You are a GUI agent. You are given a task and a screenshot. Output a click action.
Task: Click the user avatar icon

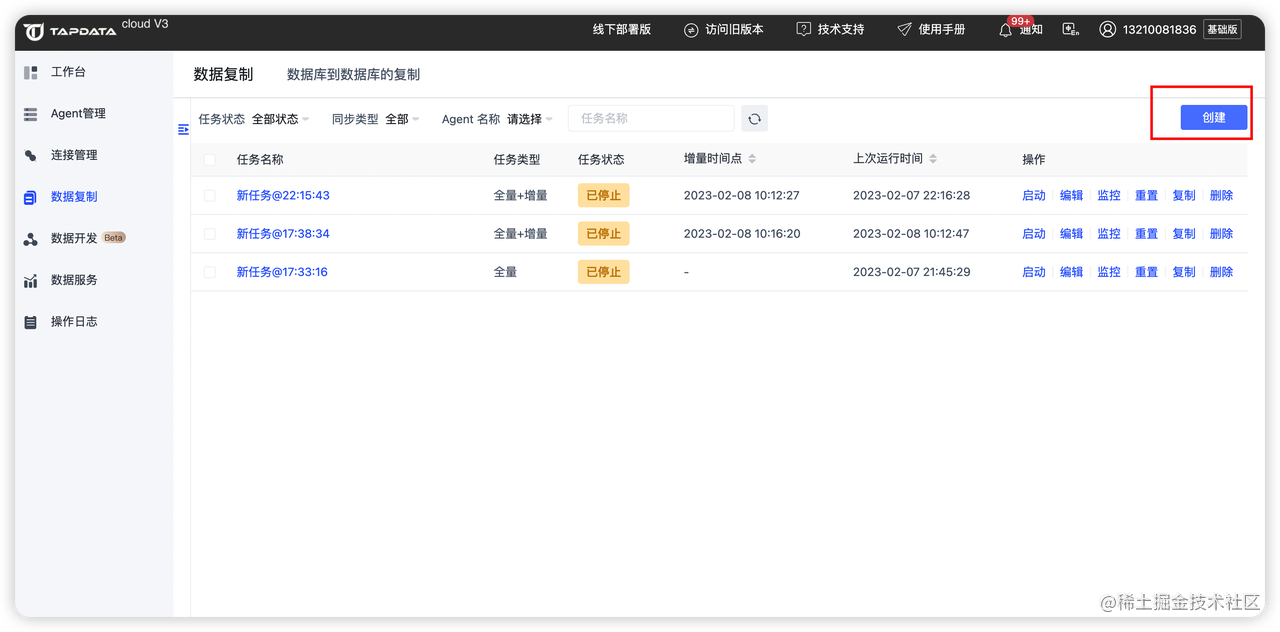coord(1107,30)
